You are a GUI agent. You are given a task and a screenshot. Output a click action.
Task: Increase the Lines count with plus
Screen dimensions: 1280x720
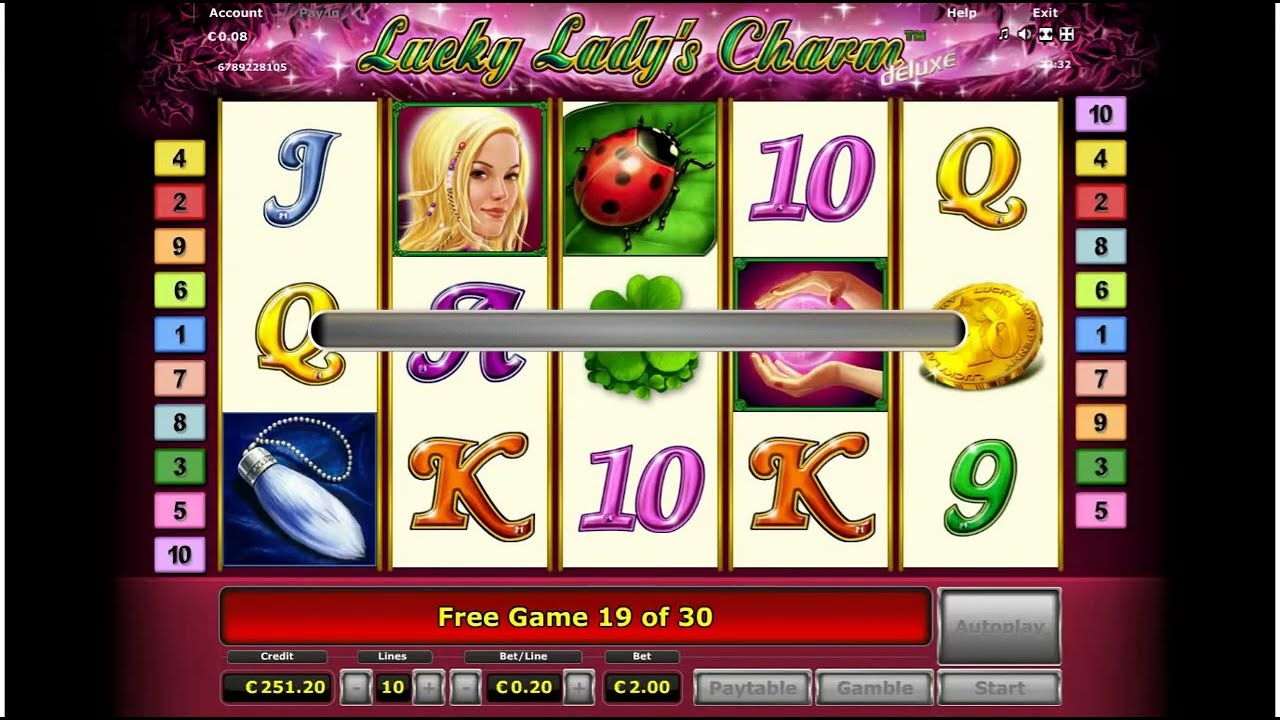[x=427, y=688]
